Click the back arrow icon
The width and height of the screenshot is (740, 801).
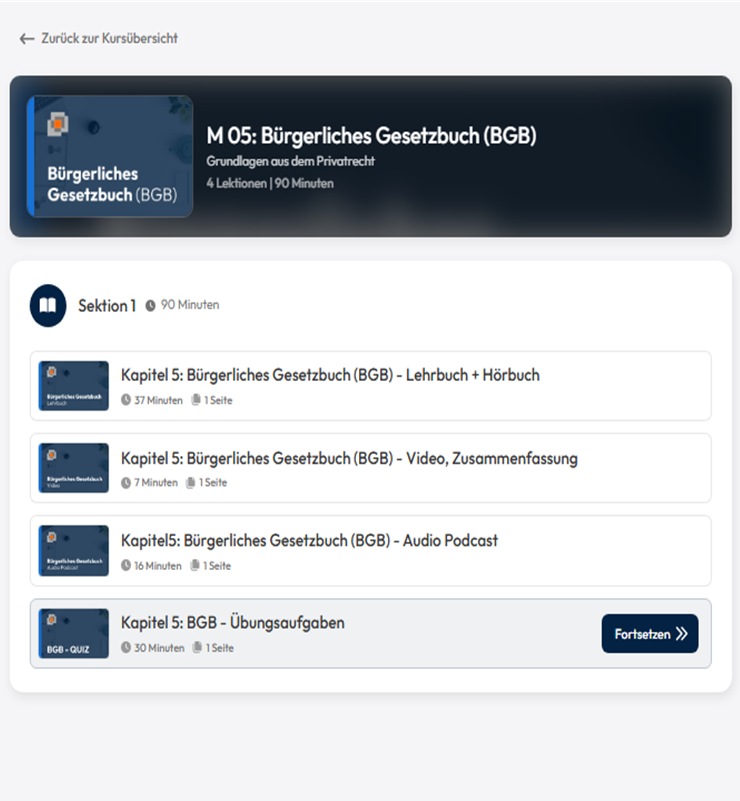coord(27,39)
